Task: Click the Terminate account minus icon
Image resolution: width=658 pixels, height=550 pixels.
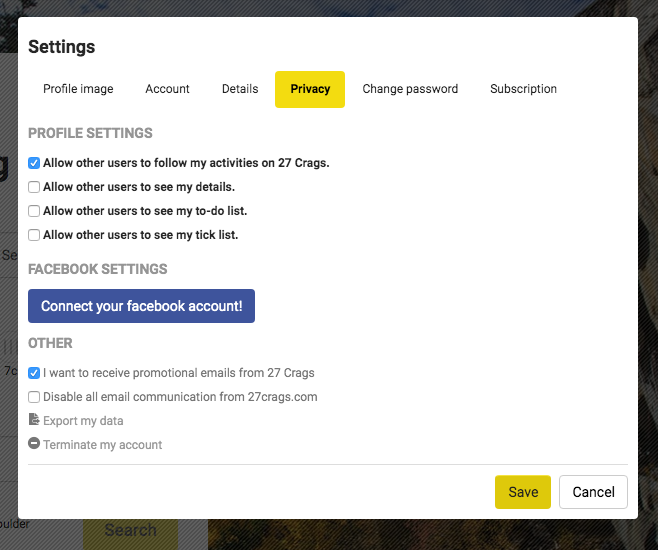Action: click(34, 443)
